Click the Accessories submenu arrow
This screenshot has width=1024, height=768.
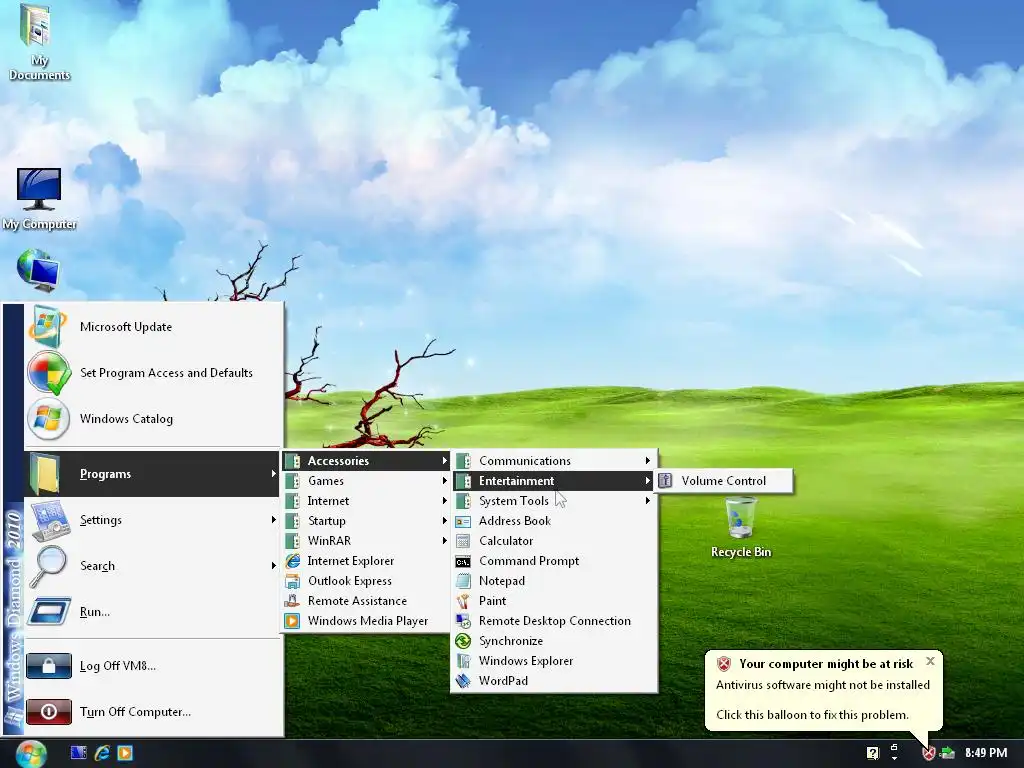(444, 460)
